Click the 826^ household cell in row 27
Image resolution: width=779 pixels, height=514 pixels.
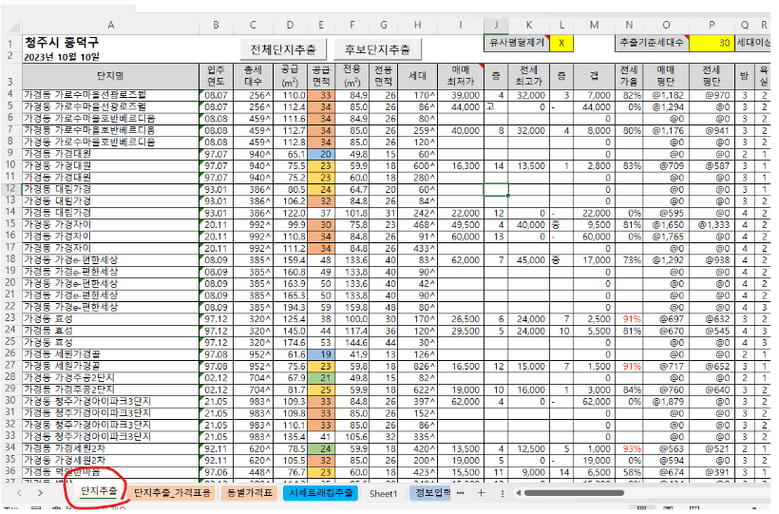tap(418, 366)
